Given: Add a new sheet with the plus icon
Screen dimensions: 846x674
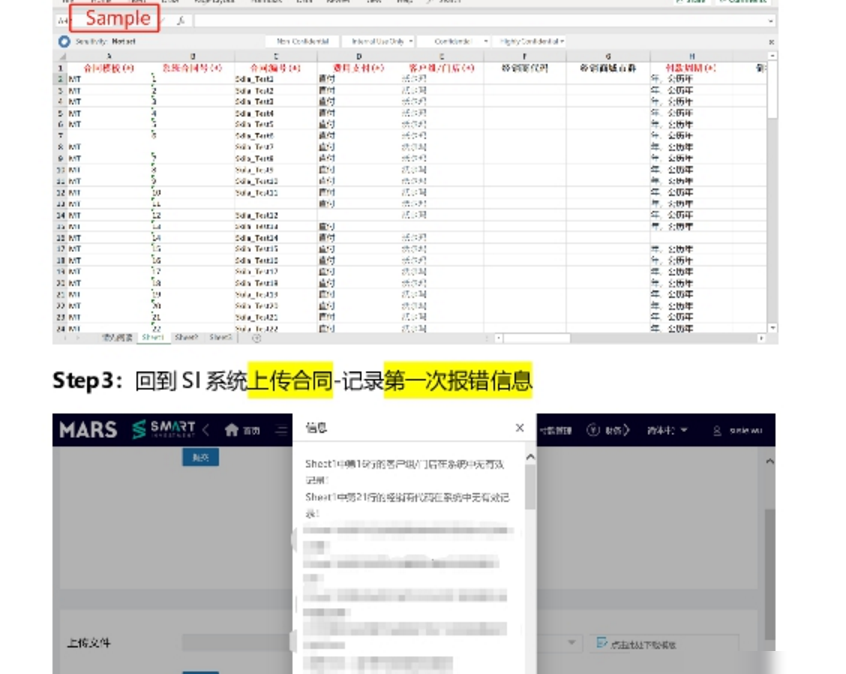Looking at the screenshot, I should (x=257, y=338).
